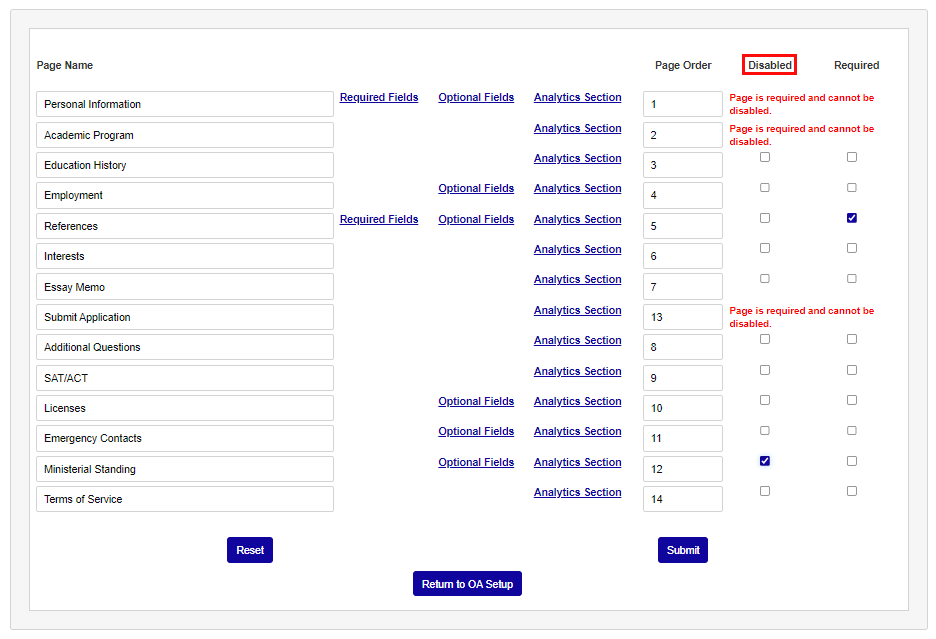Toggle the Disabled checkbox for Employment
936x639 pixels.
coord(765,187)
